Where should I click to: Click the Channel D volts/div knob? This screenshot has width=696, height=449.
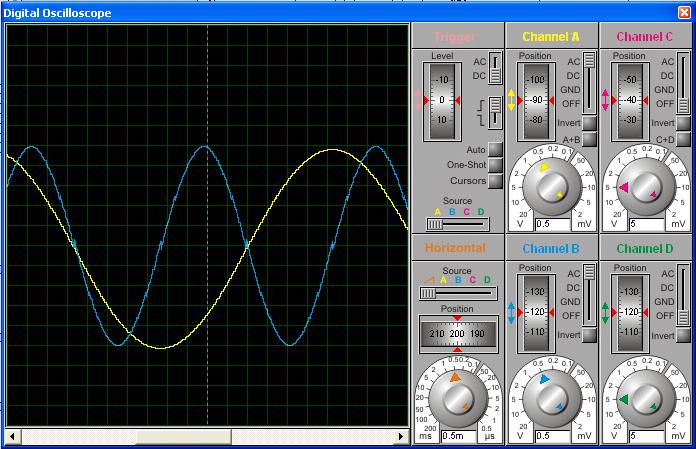pyautogui.click(x=646, y=399)
